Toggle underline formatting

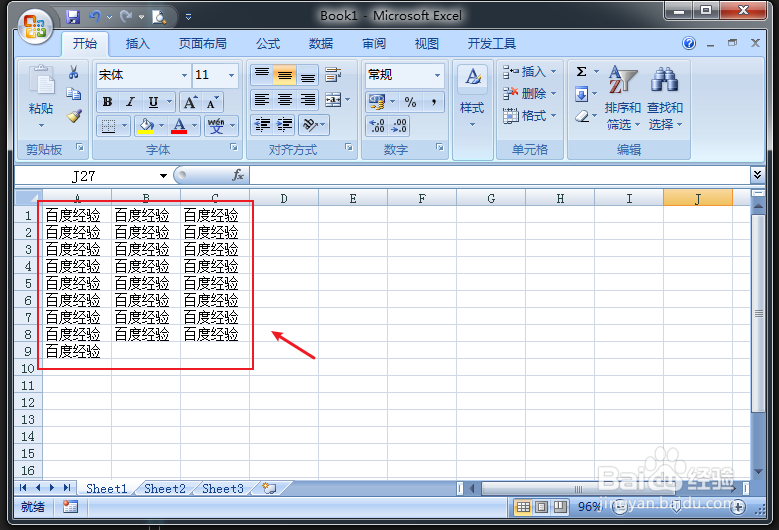[x=153, y=102]
